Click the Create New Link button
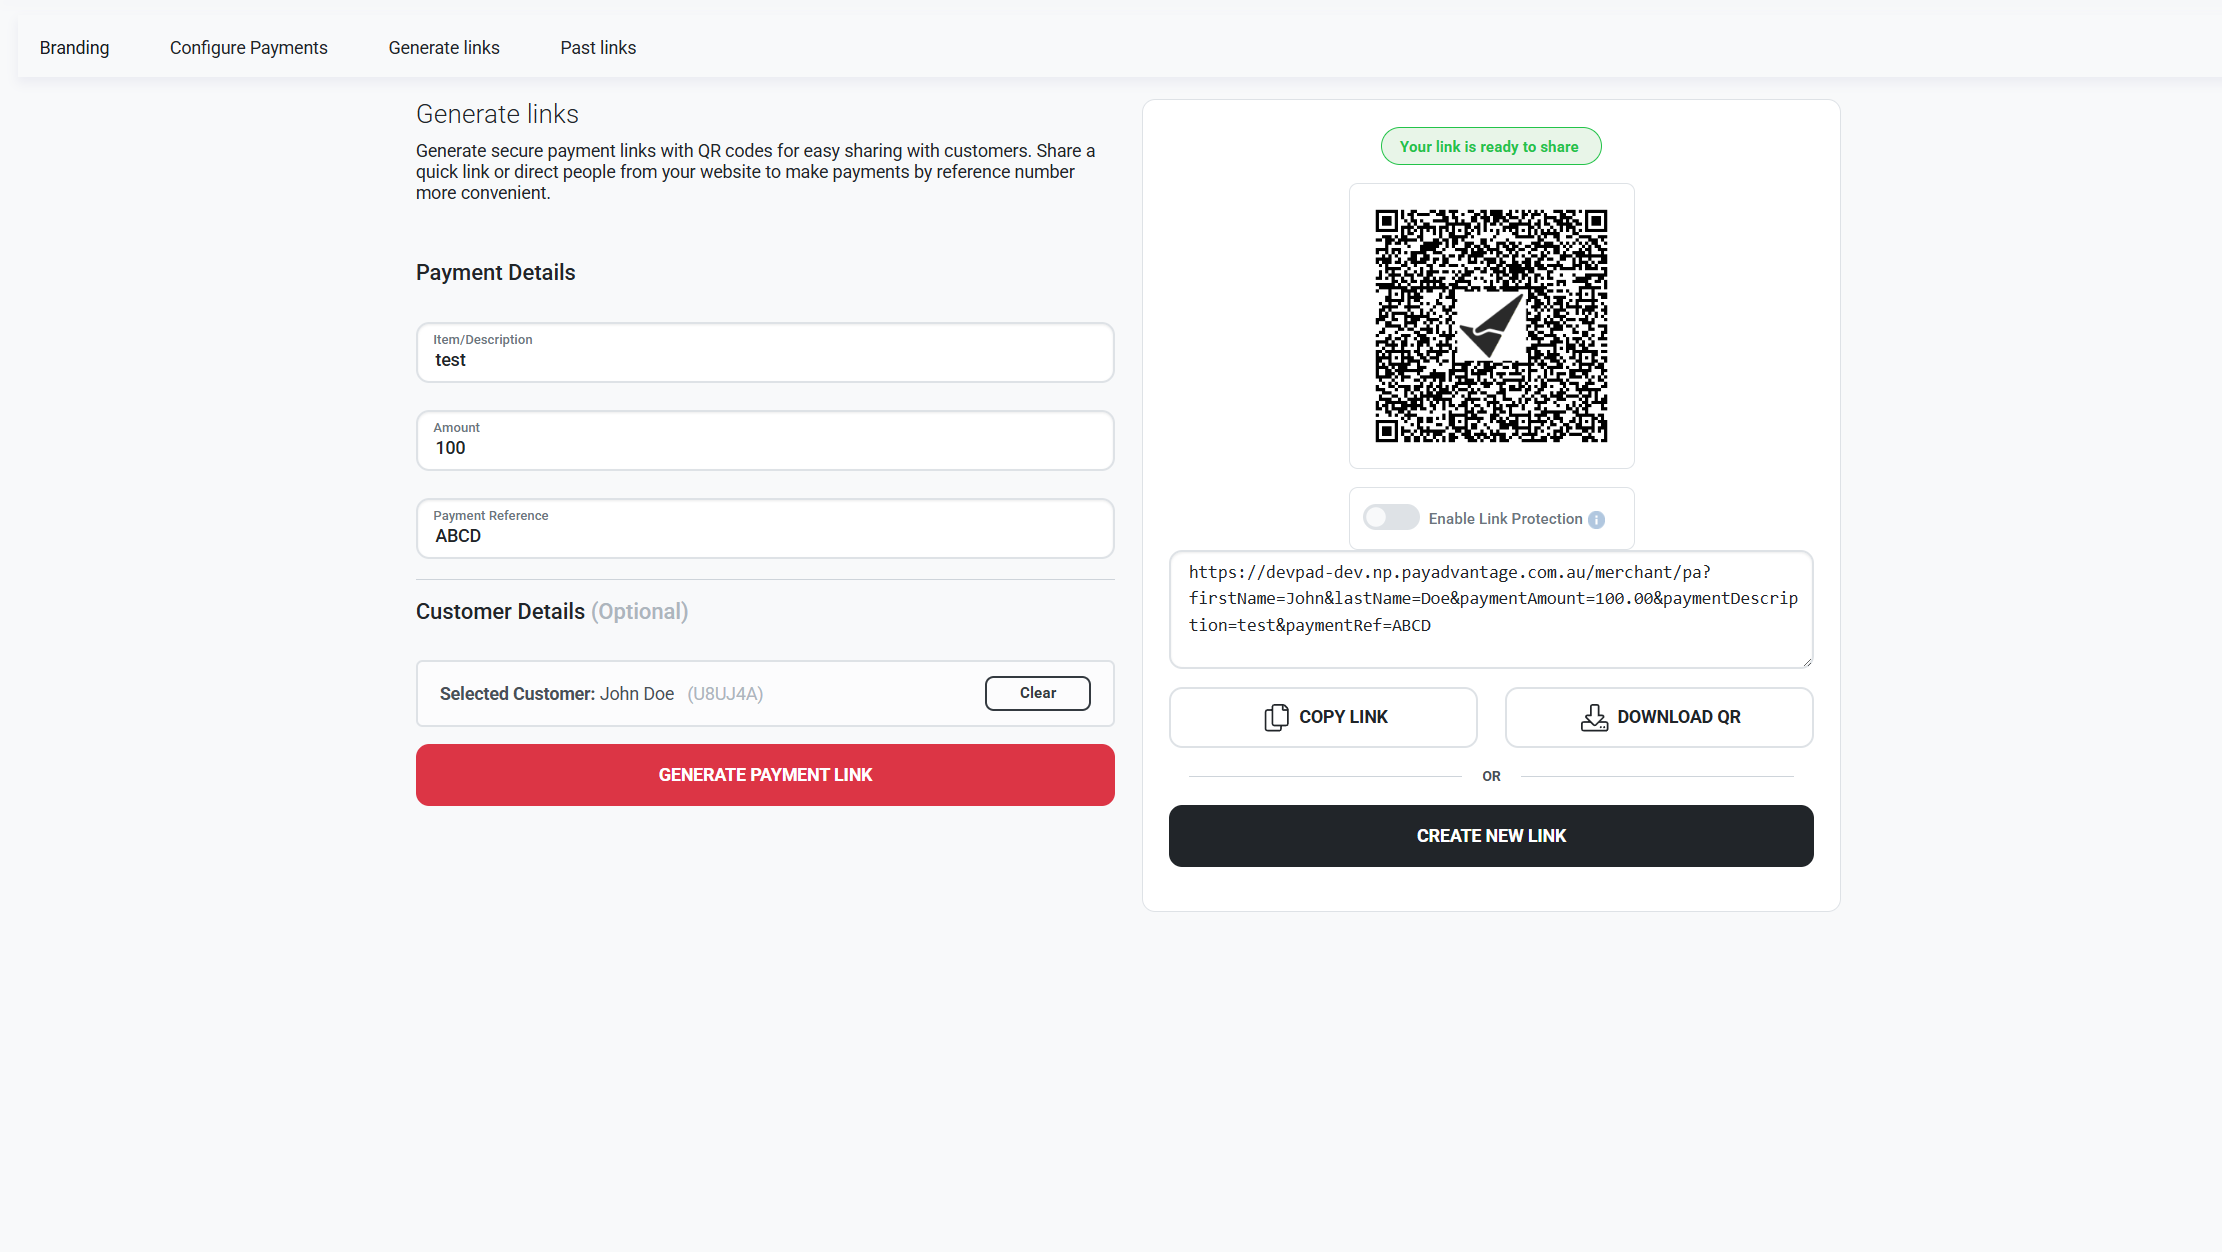The width and height of the screenshot is (2222, 1252). 1491,836
